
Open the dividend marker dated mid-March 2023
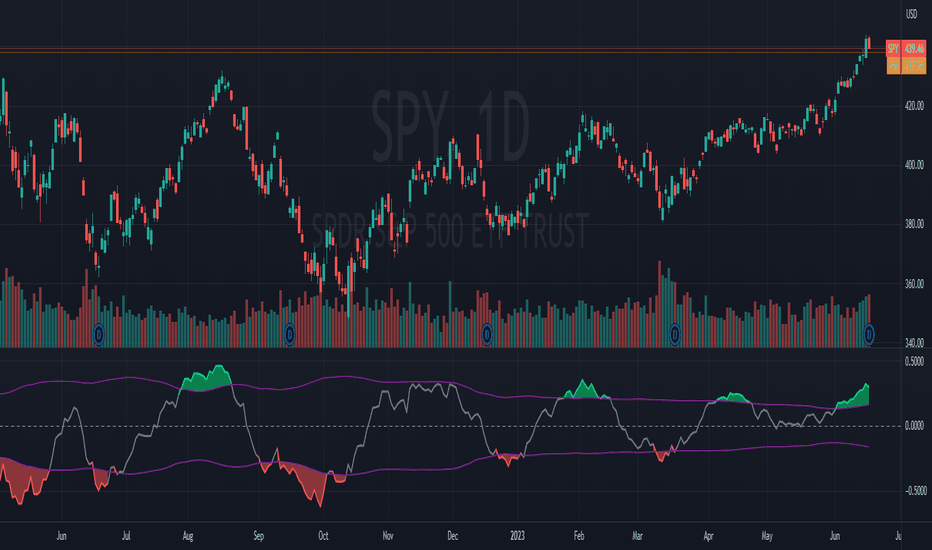[675, 334]
